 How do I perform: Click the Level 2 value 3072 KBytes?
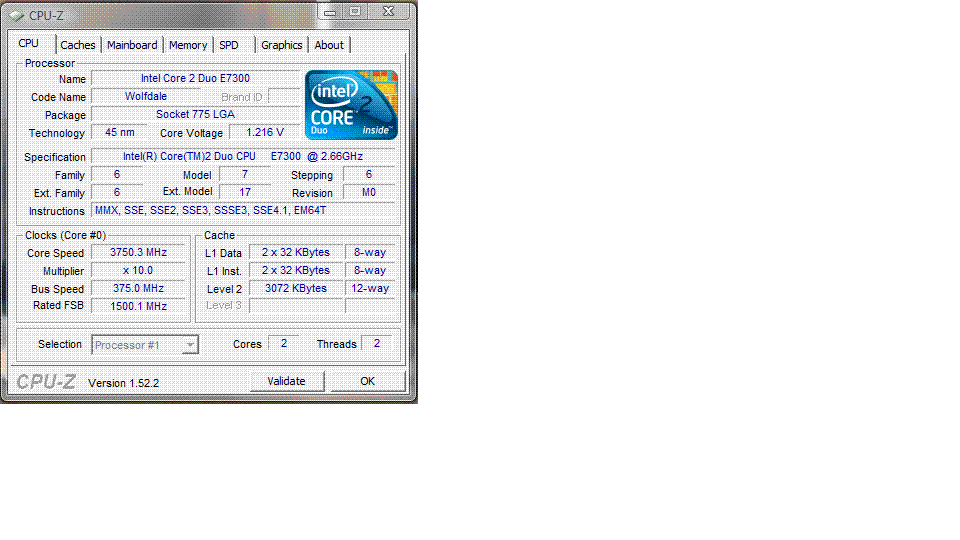pyautogui.click(x=296, y=288)
